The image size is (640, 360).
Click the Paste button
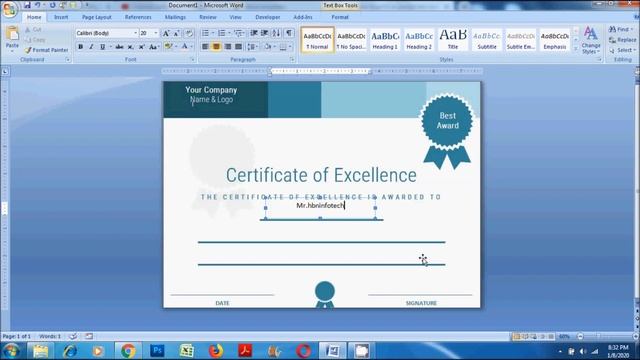click(x=12, y=40)
